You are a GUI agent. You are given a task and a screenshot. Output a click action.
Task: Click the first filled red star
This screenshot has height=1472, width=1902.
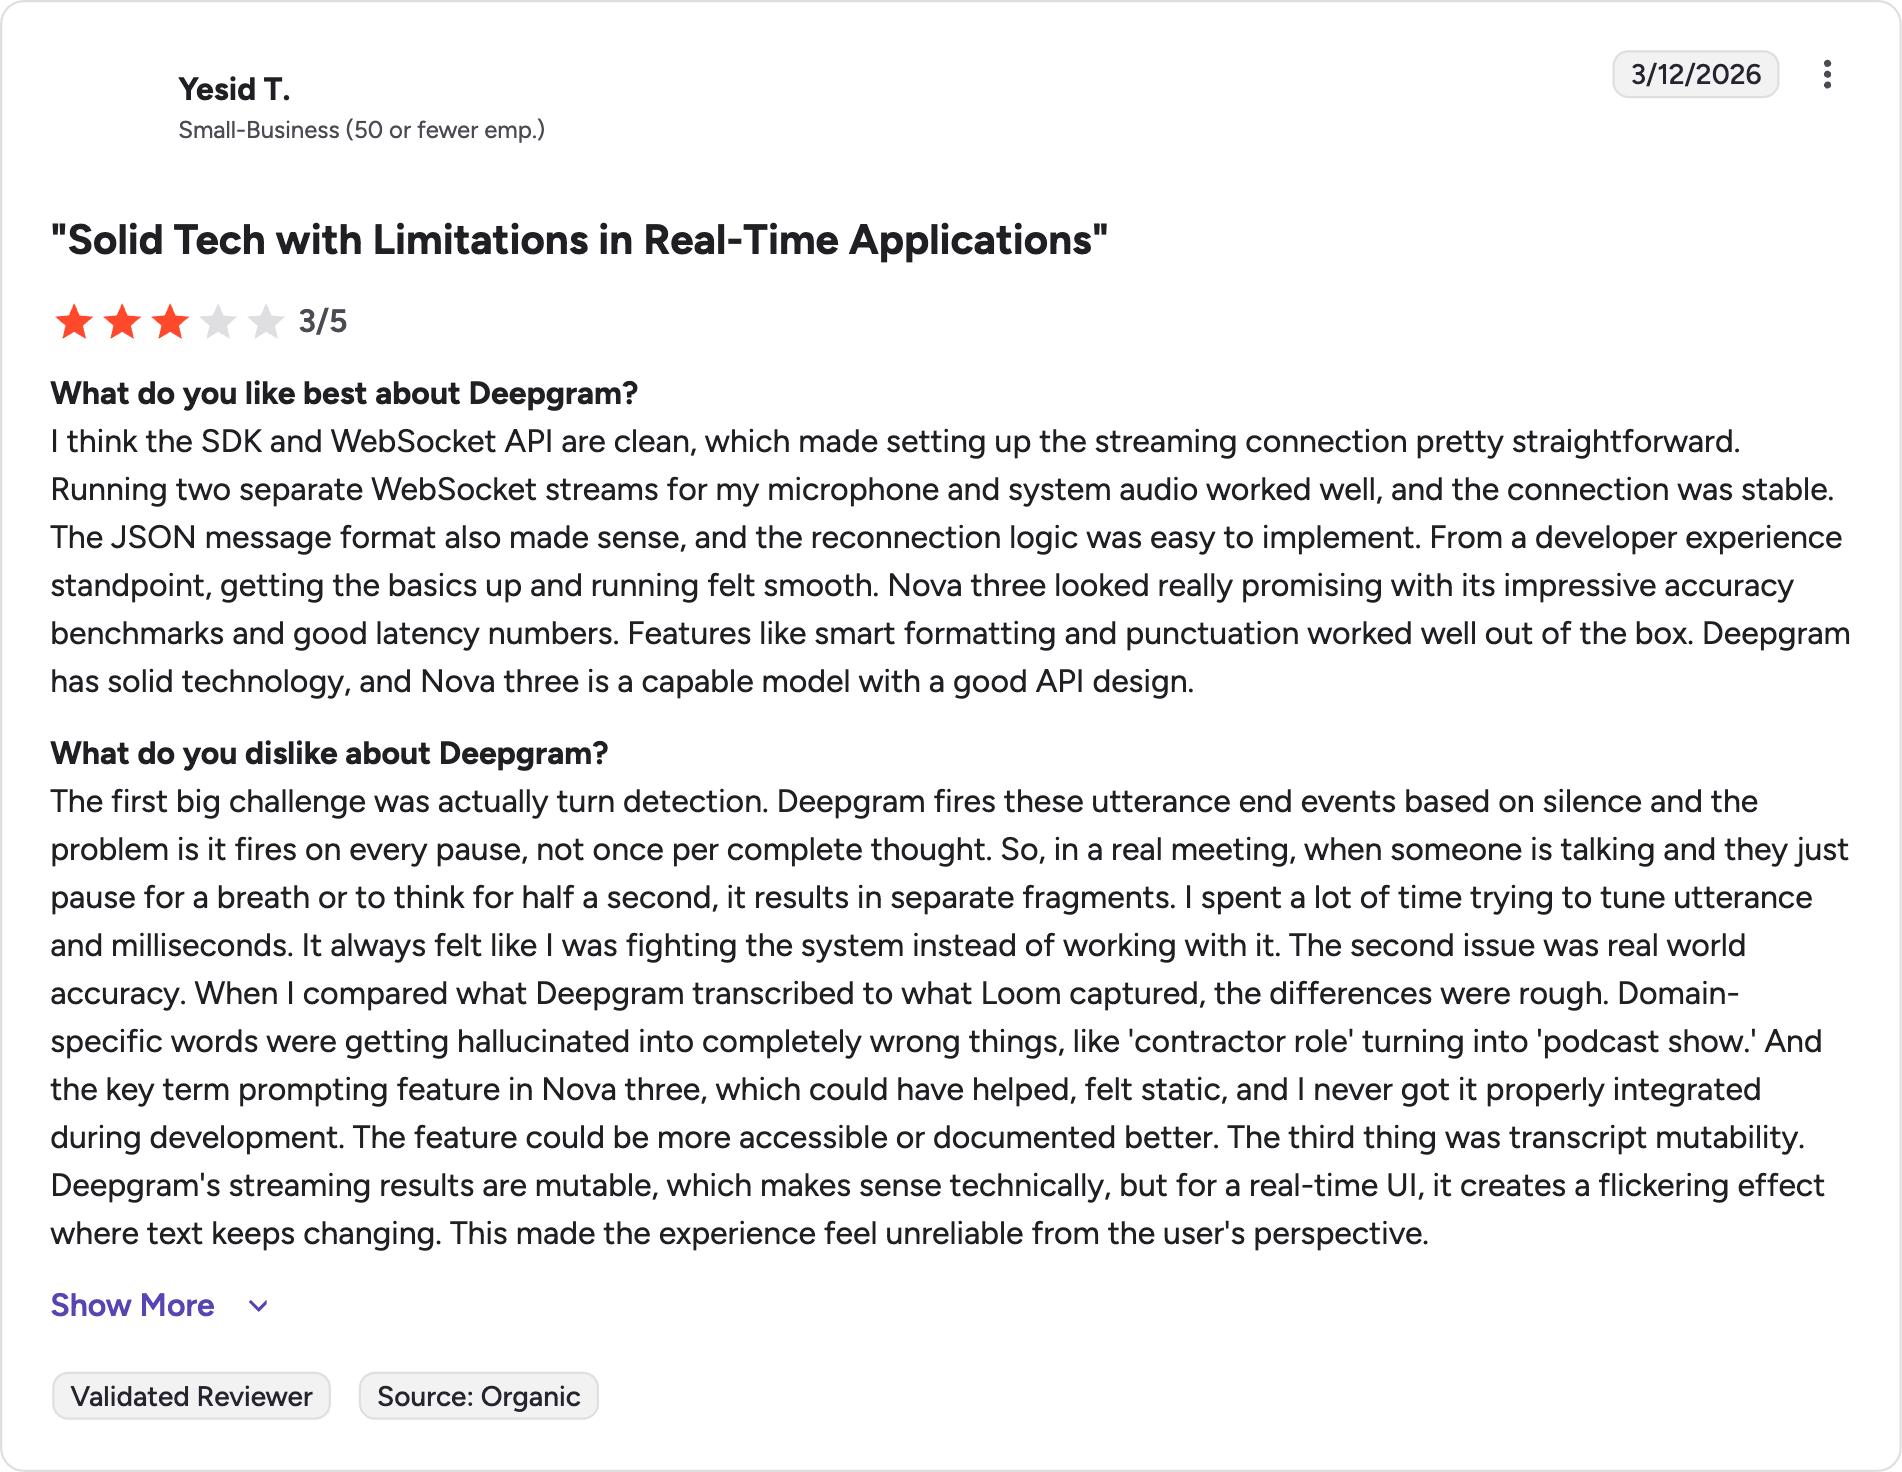pos(74,322)
